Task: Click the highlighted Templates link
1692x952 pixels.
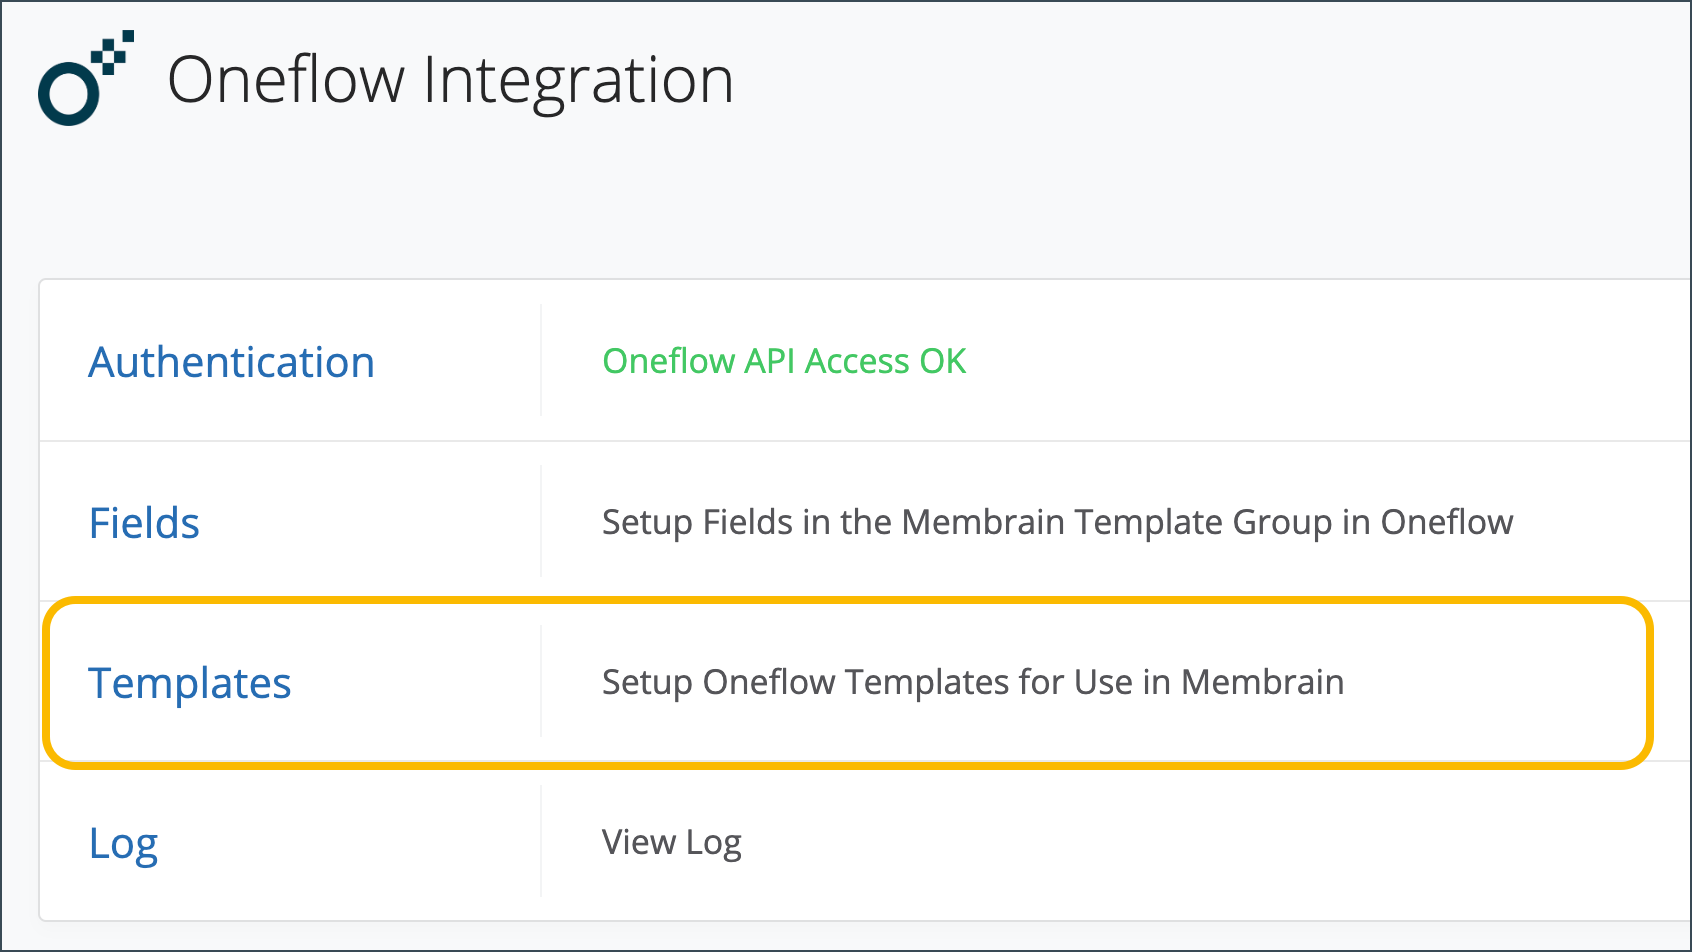Action: [190, 683]
